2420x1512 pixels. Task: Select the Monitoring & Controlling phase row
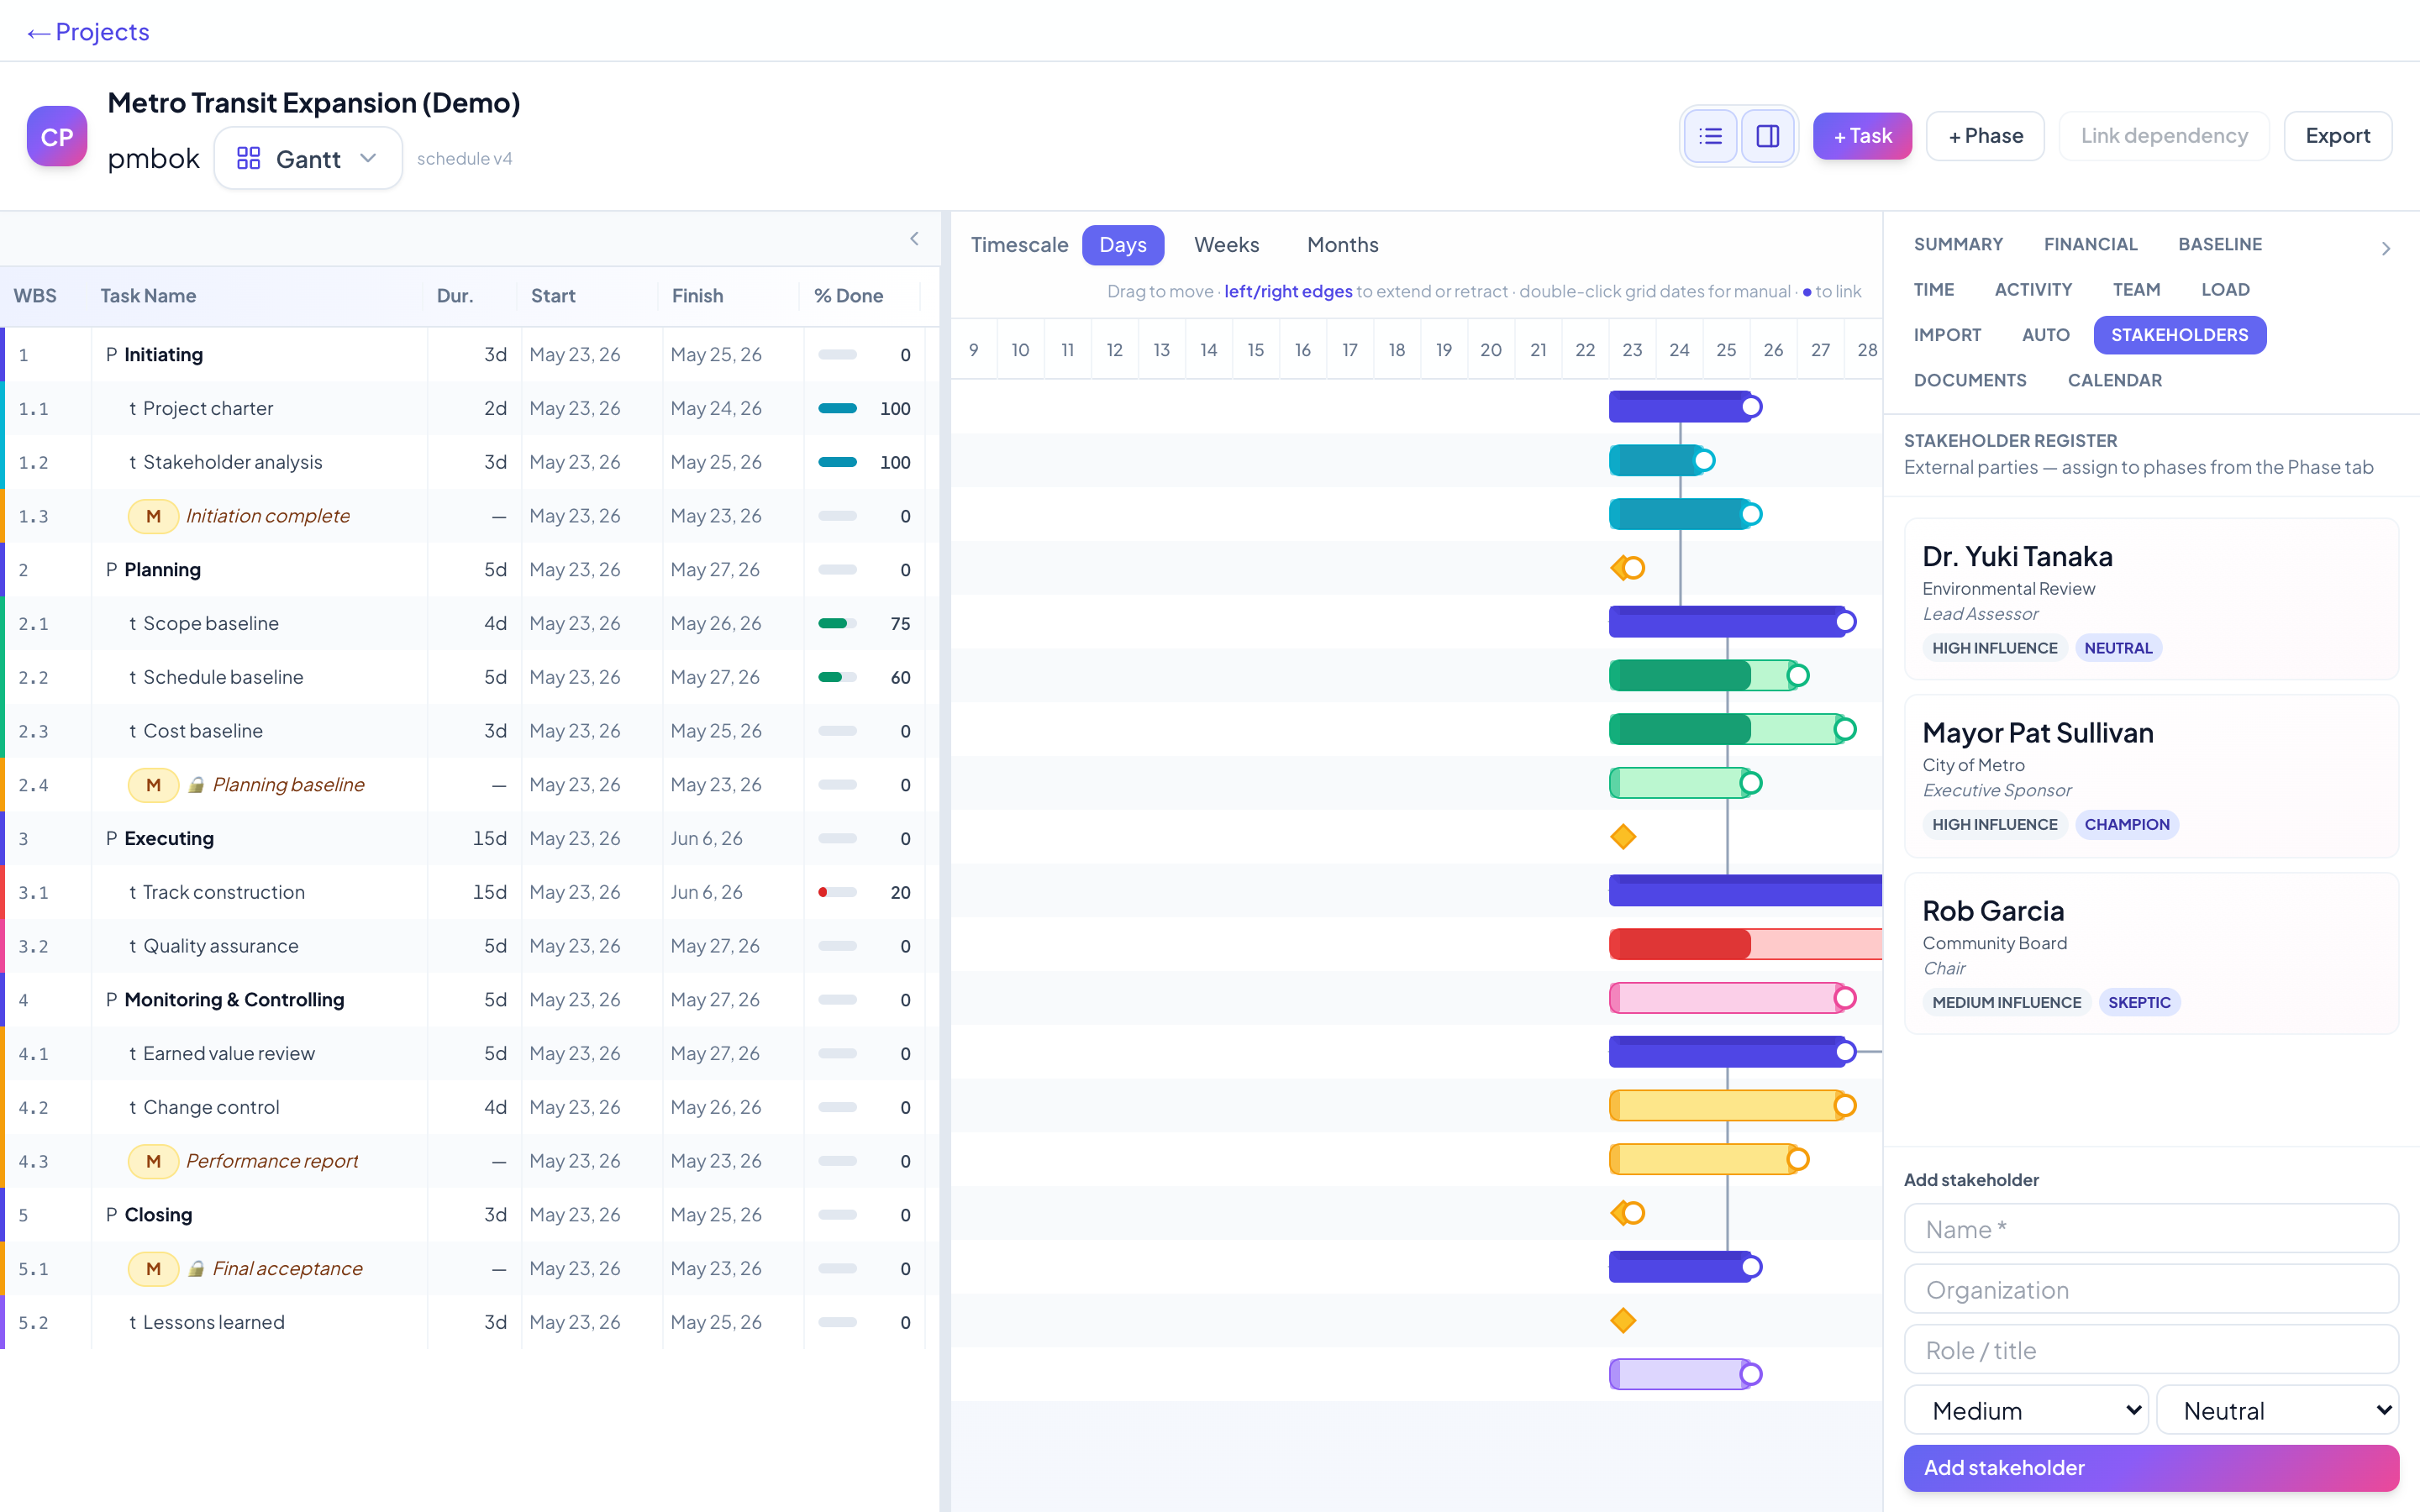(470, 1000)
